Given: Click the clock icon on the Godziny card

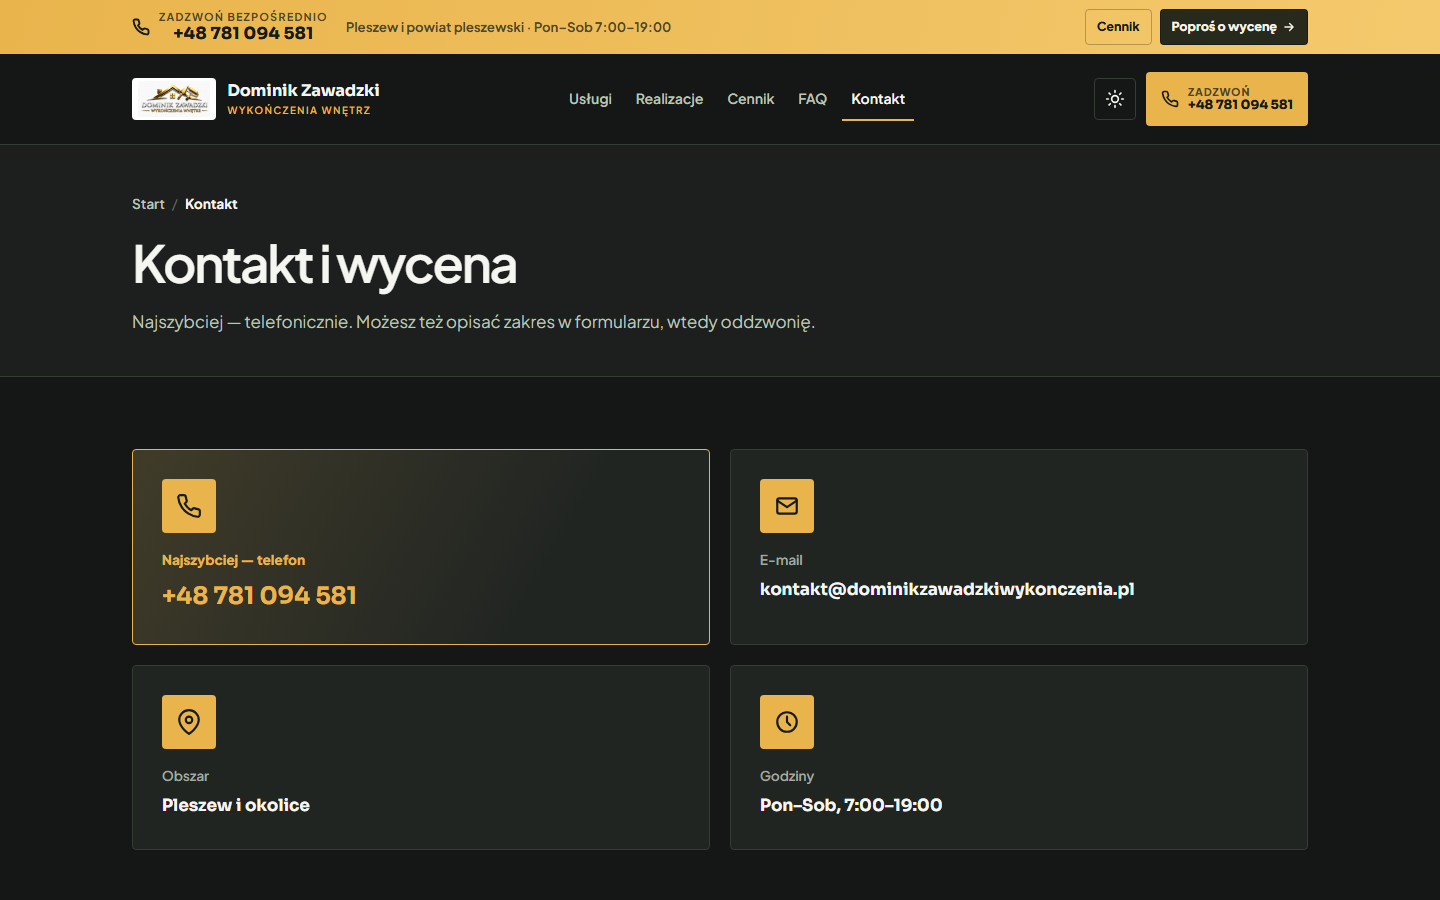Looking at the screenshot, I should point(787,722).
